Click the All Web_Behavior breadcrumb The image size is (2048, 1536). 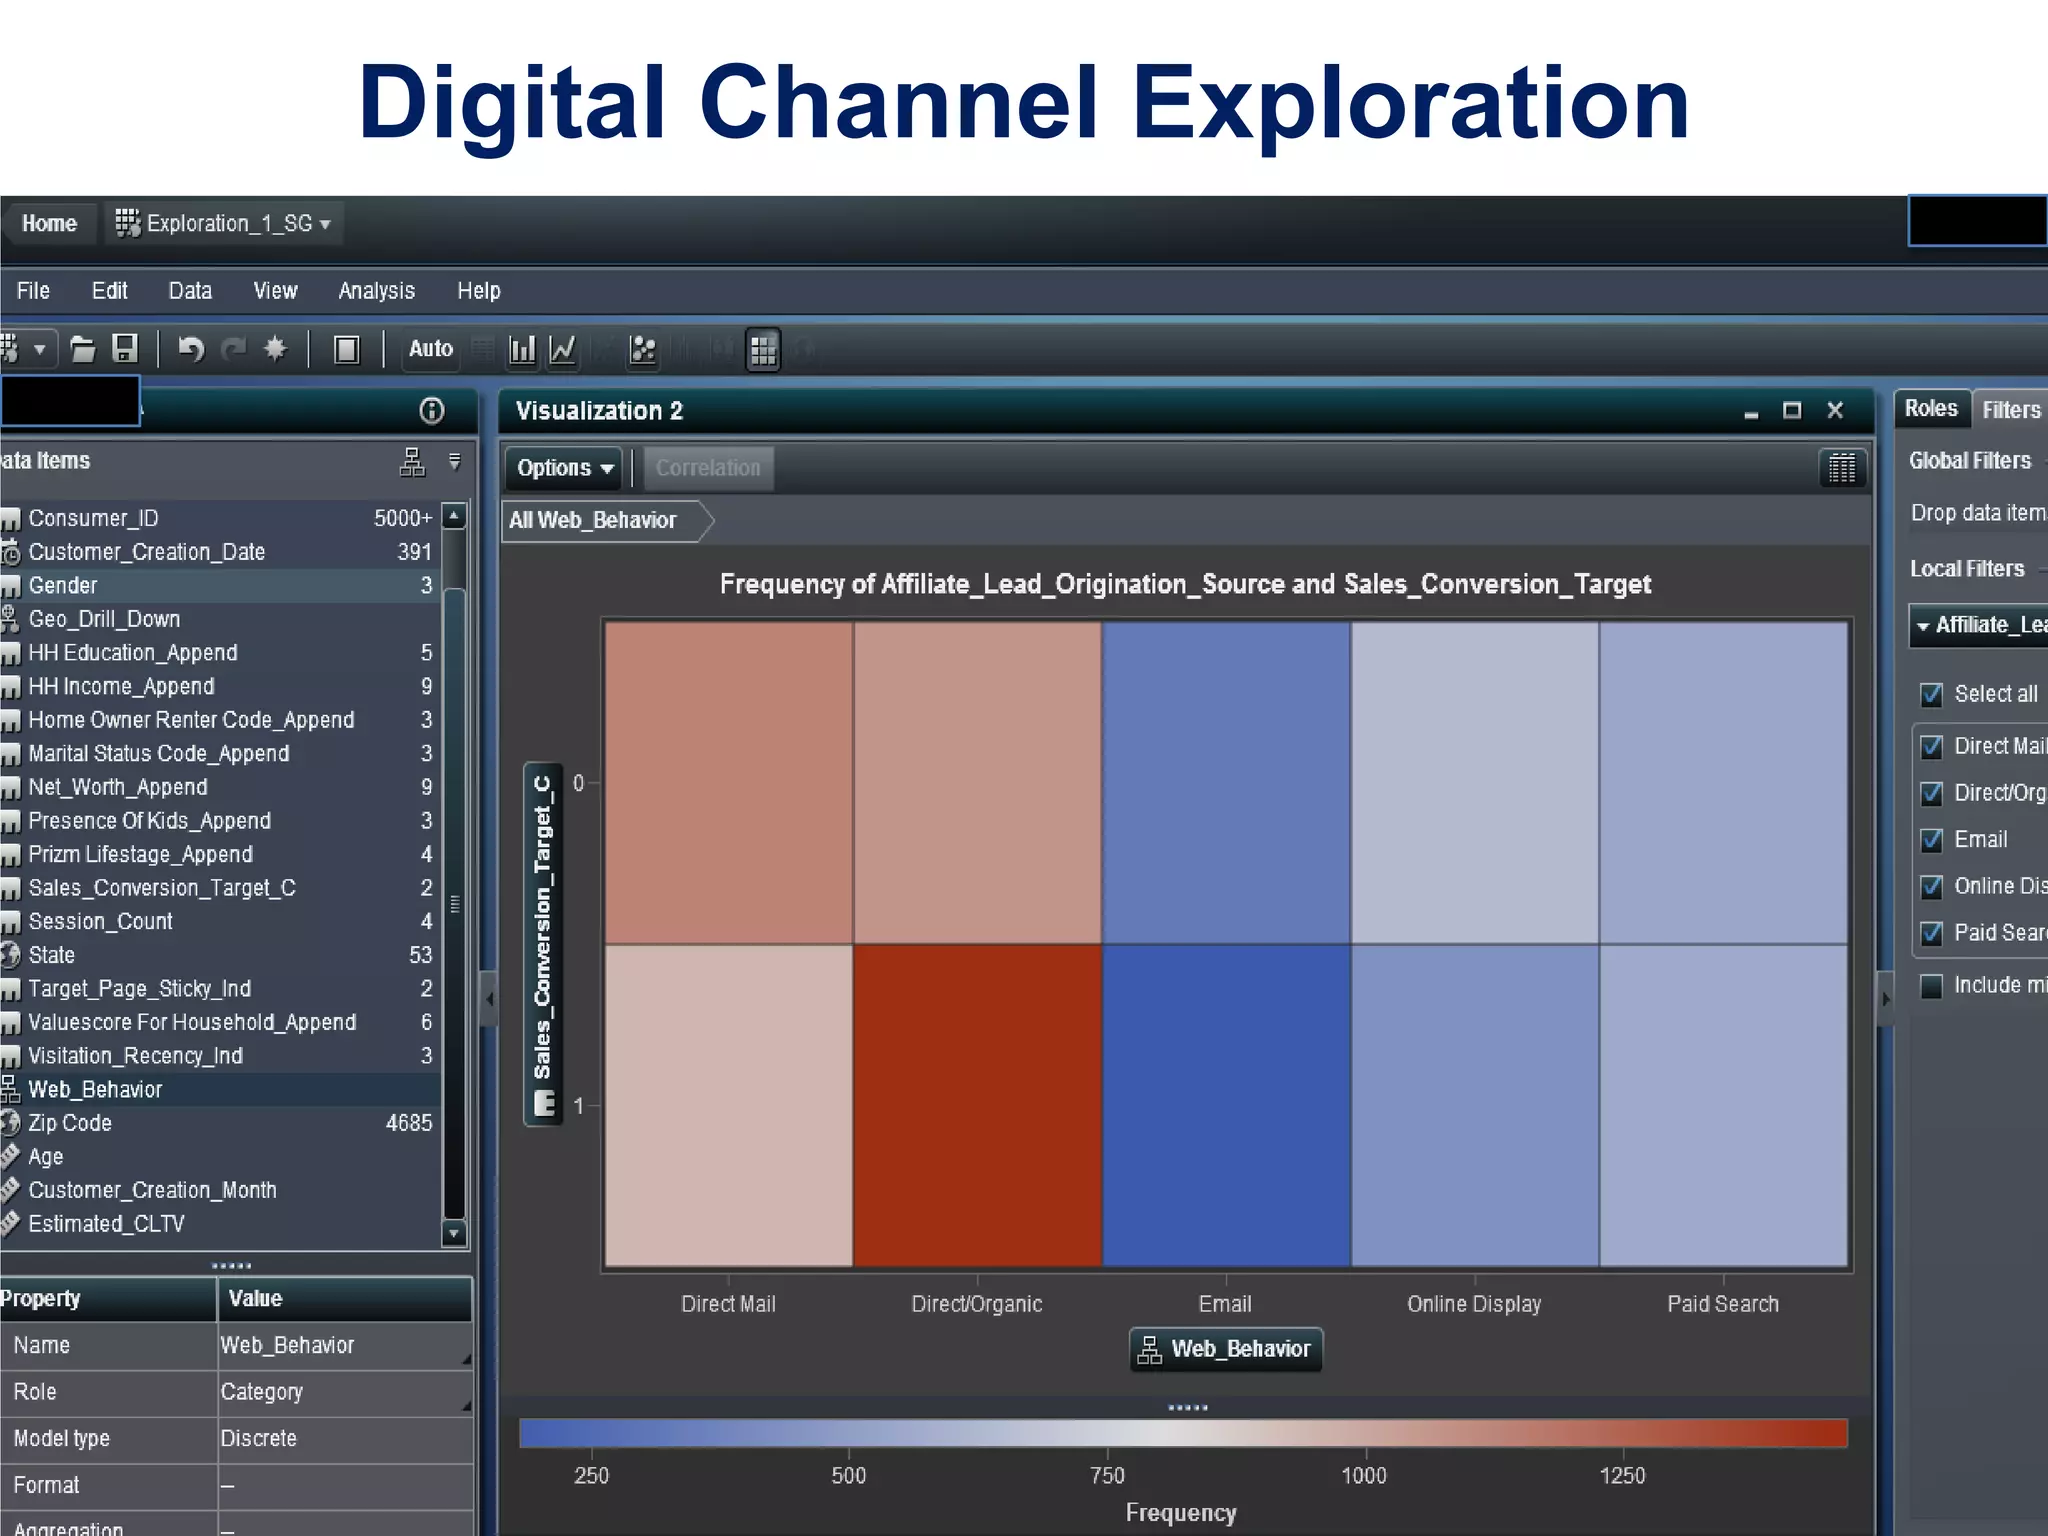(606, 520)
